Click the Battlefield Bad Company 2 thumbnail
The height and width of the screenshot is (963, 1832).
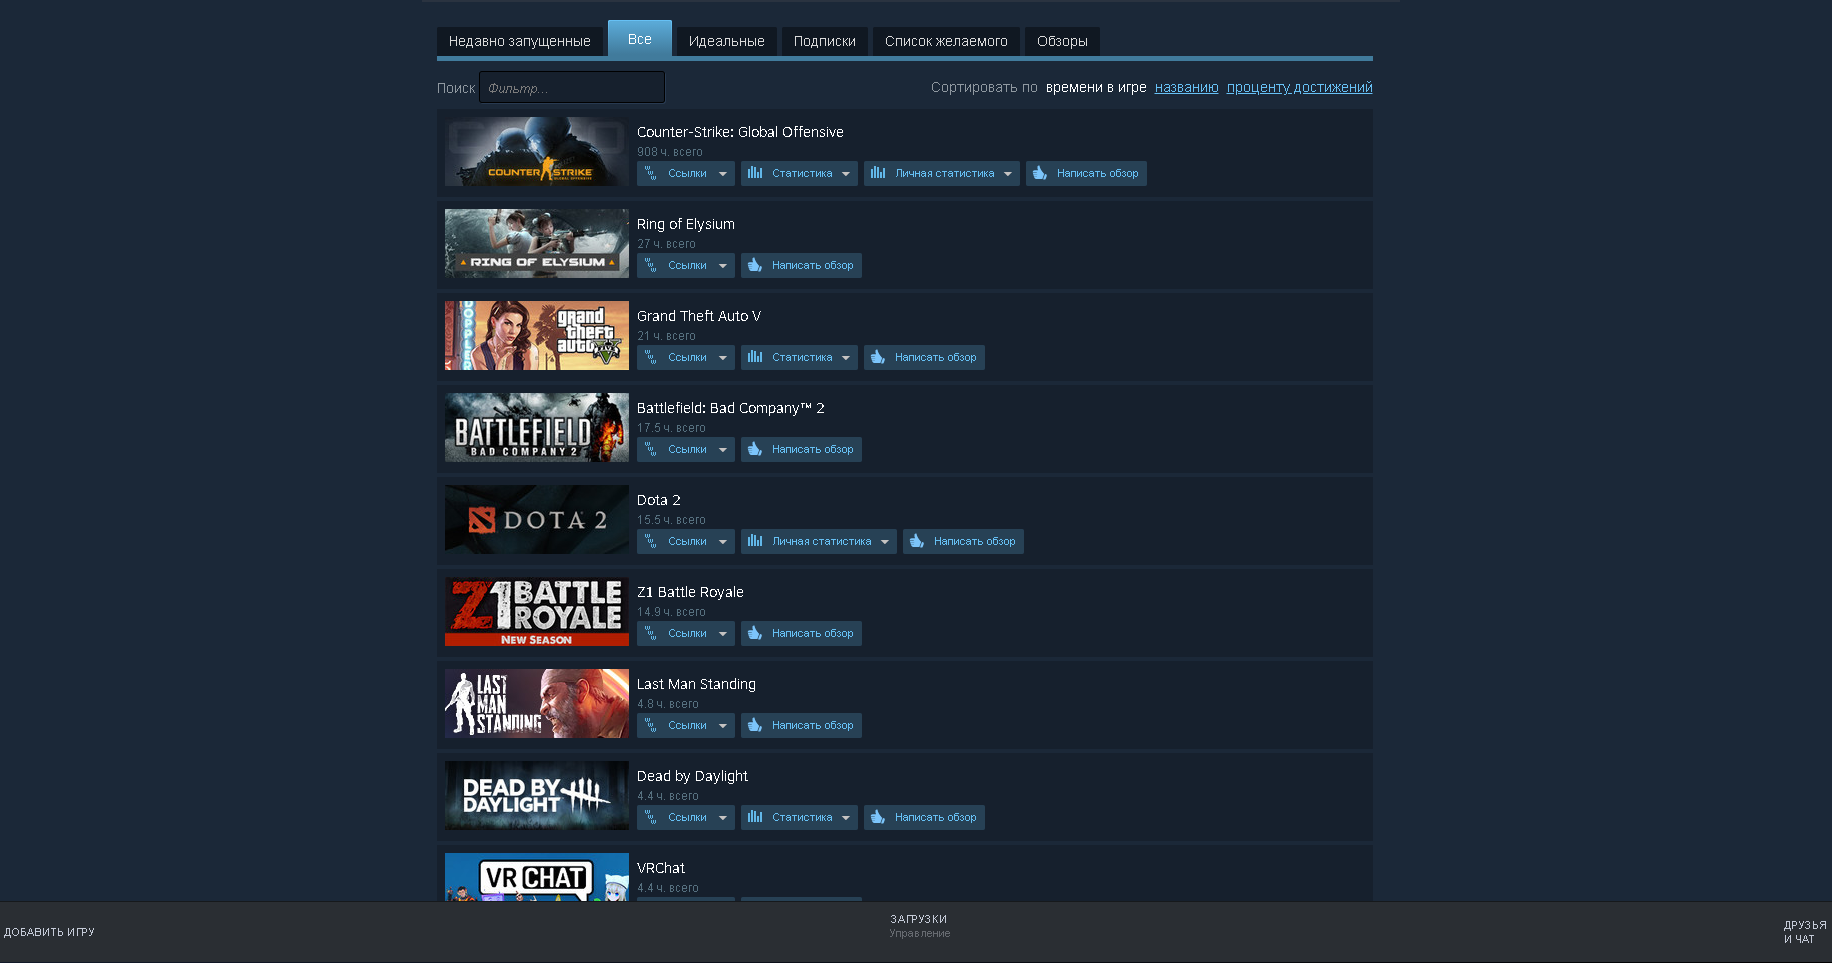(537, 427)
